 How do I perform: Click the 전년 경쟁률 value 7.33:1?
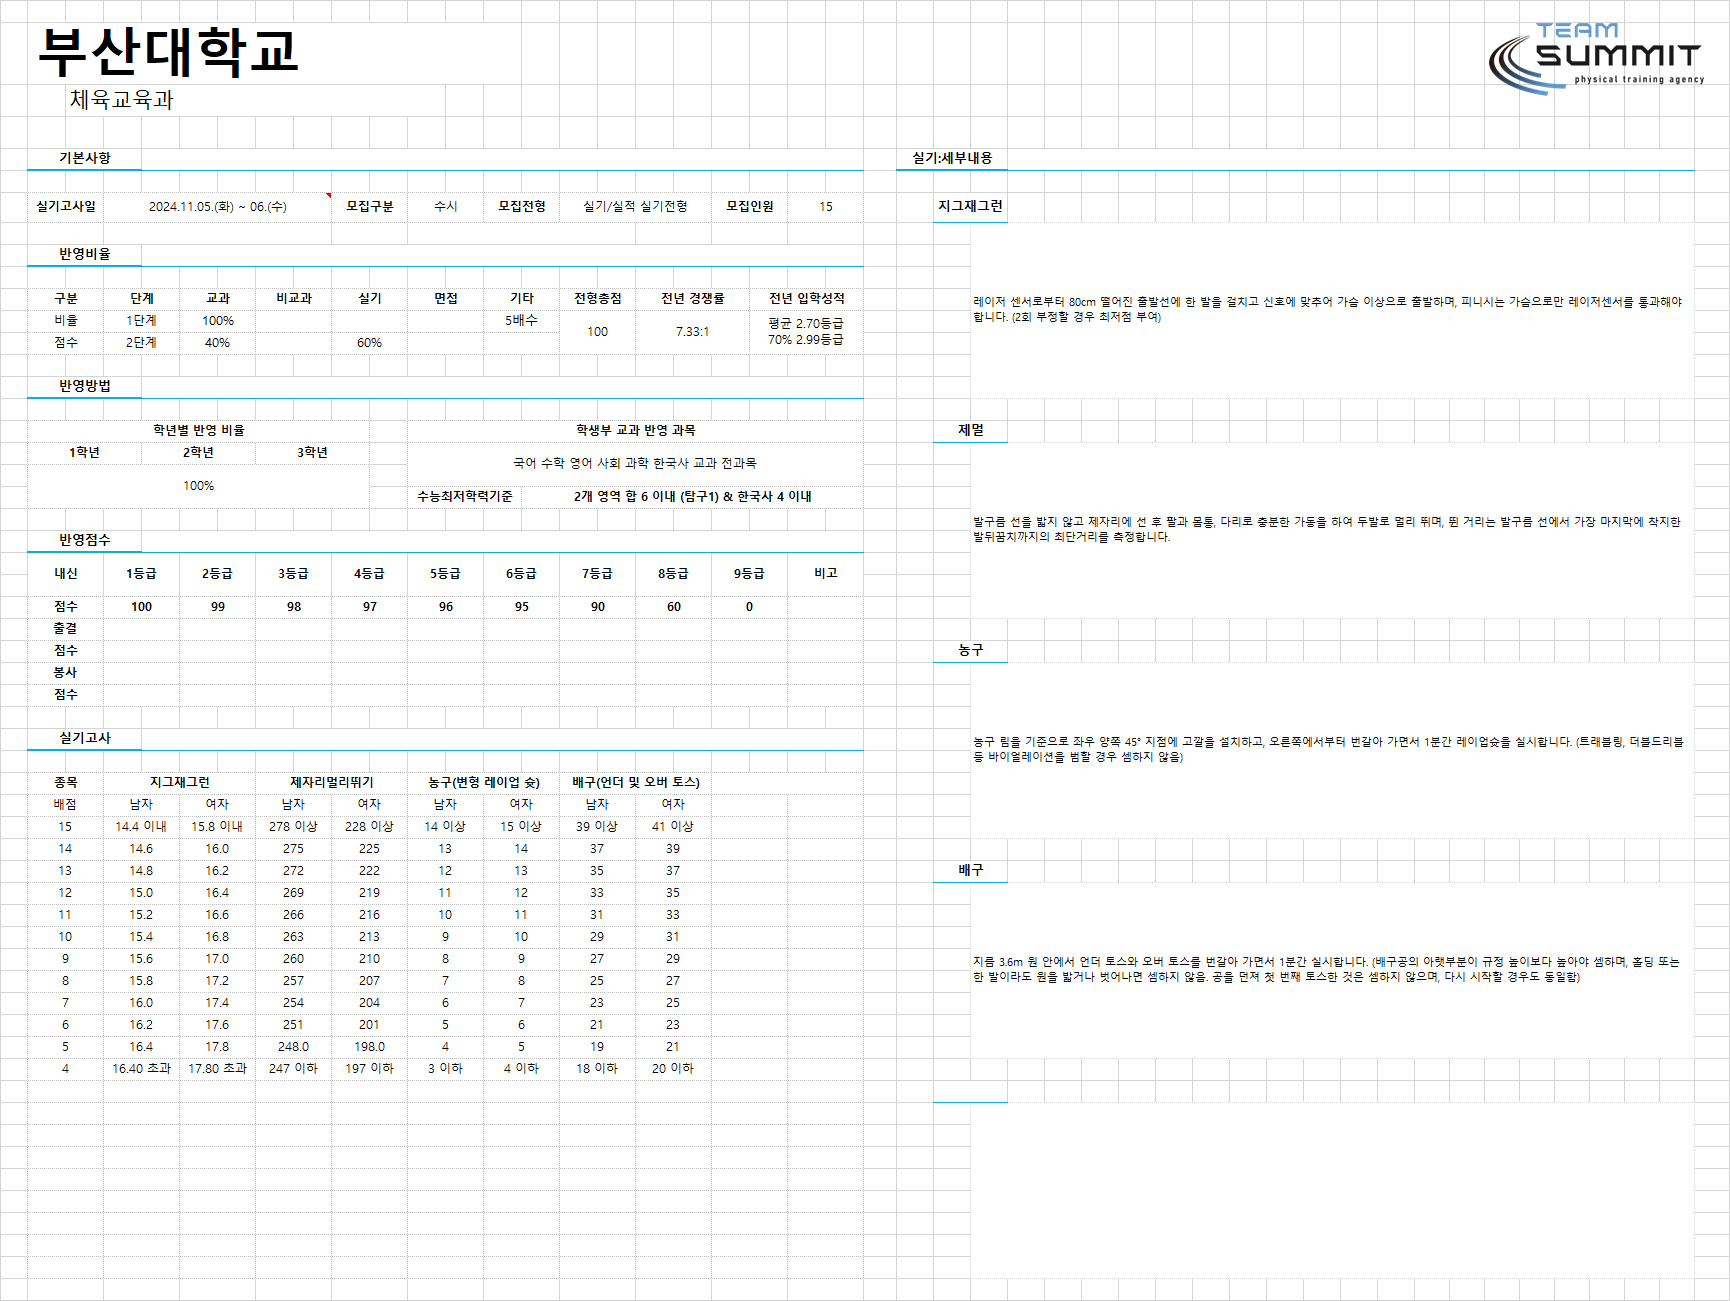[692, 331]
